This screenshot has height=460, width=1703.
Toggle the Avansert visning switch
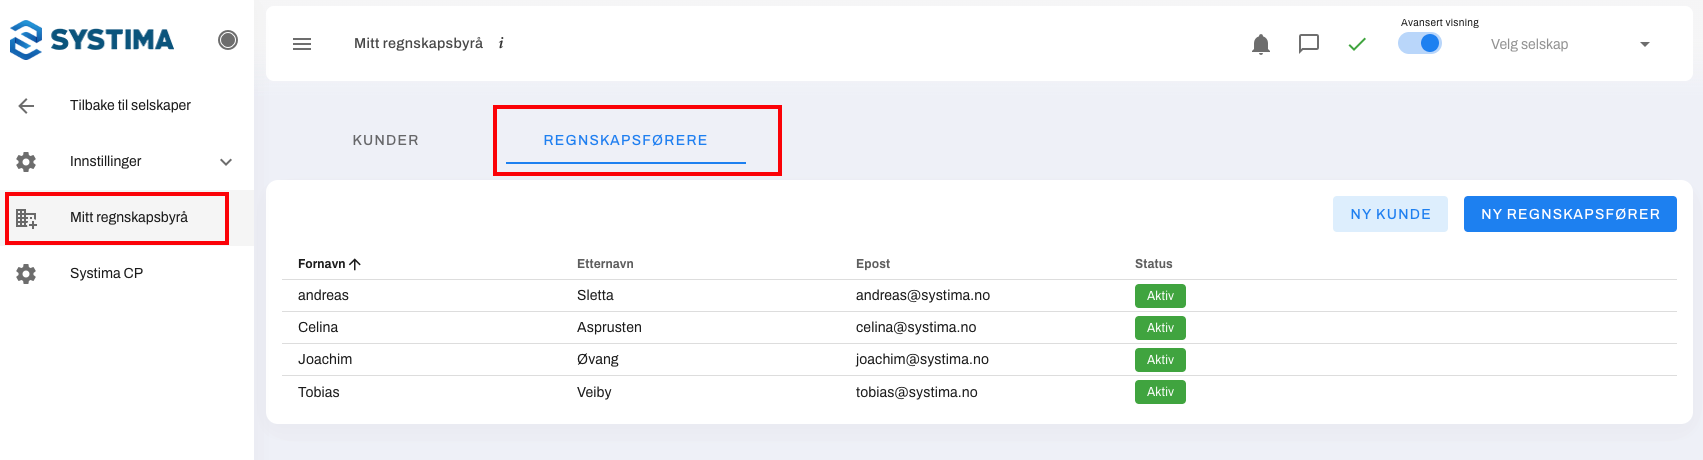(1420, 43)
